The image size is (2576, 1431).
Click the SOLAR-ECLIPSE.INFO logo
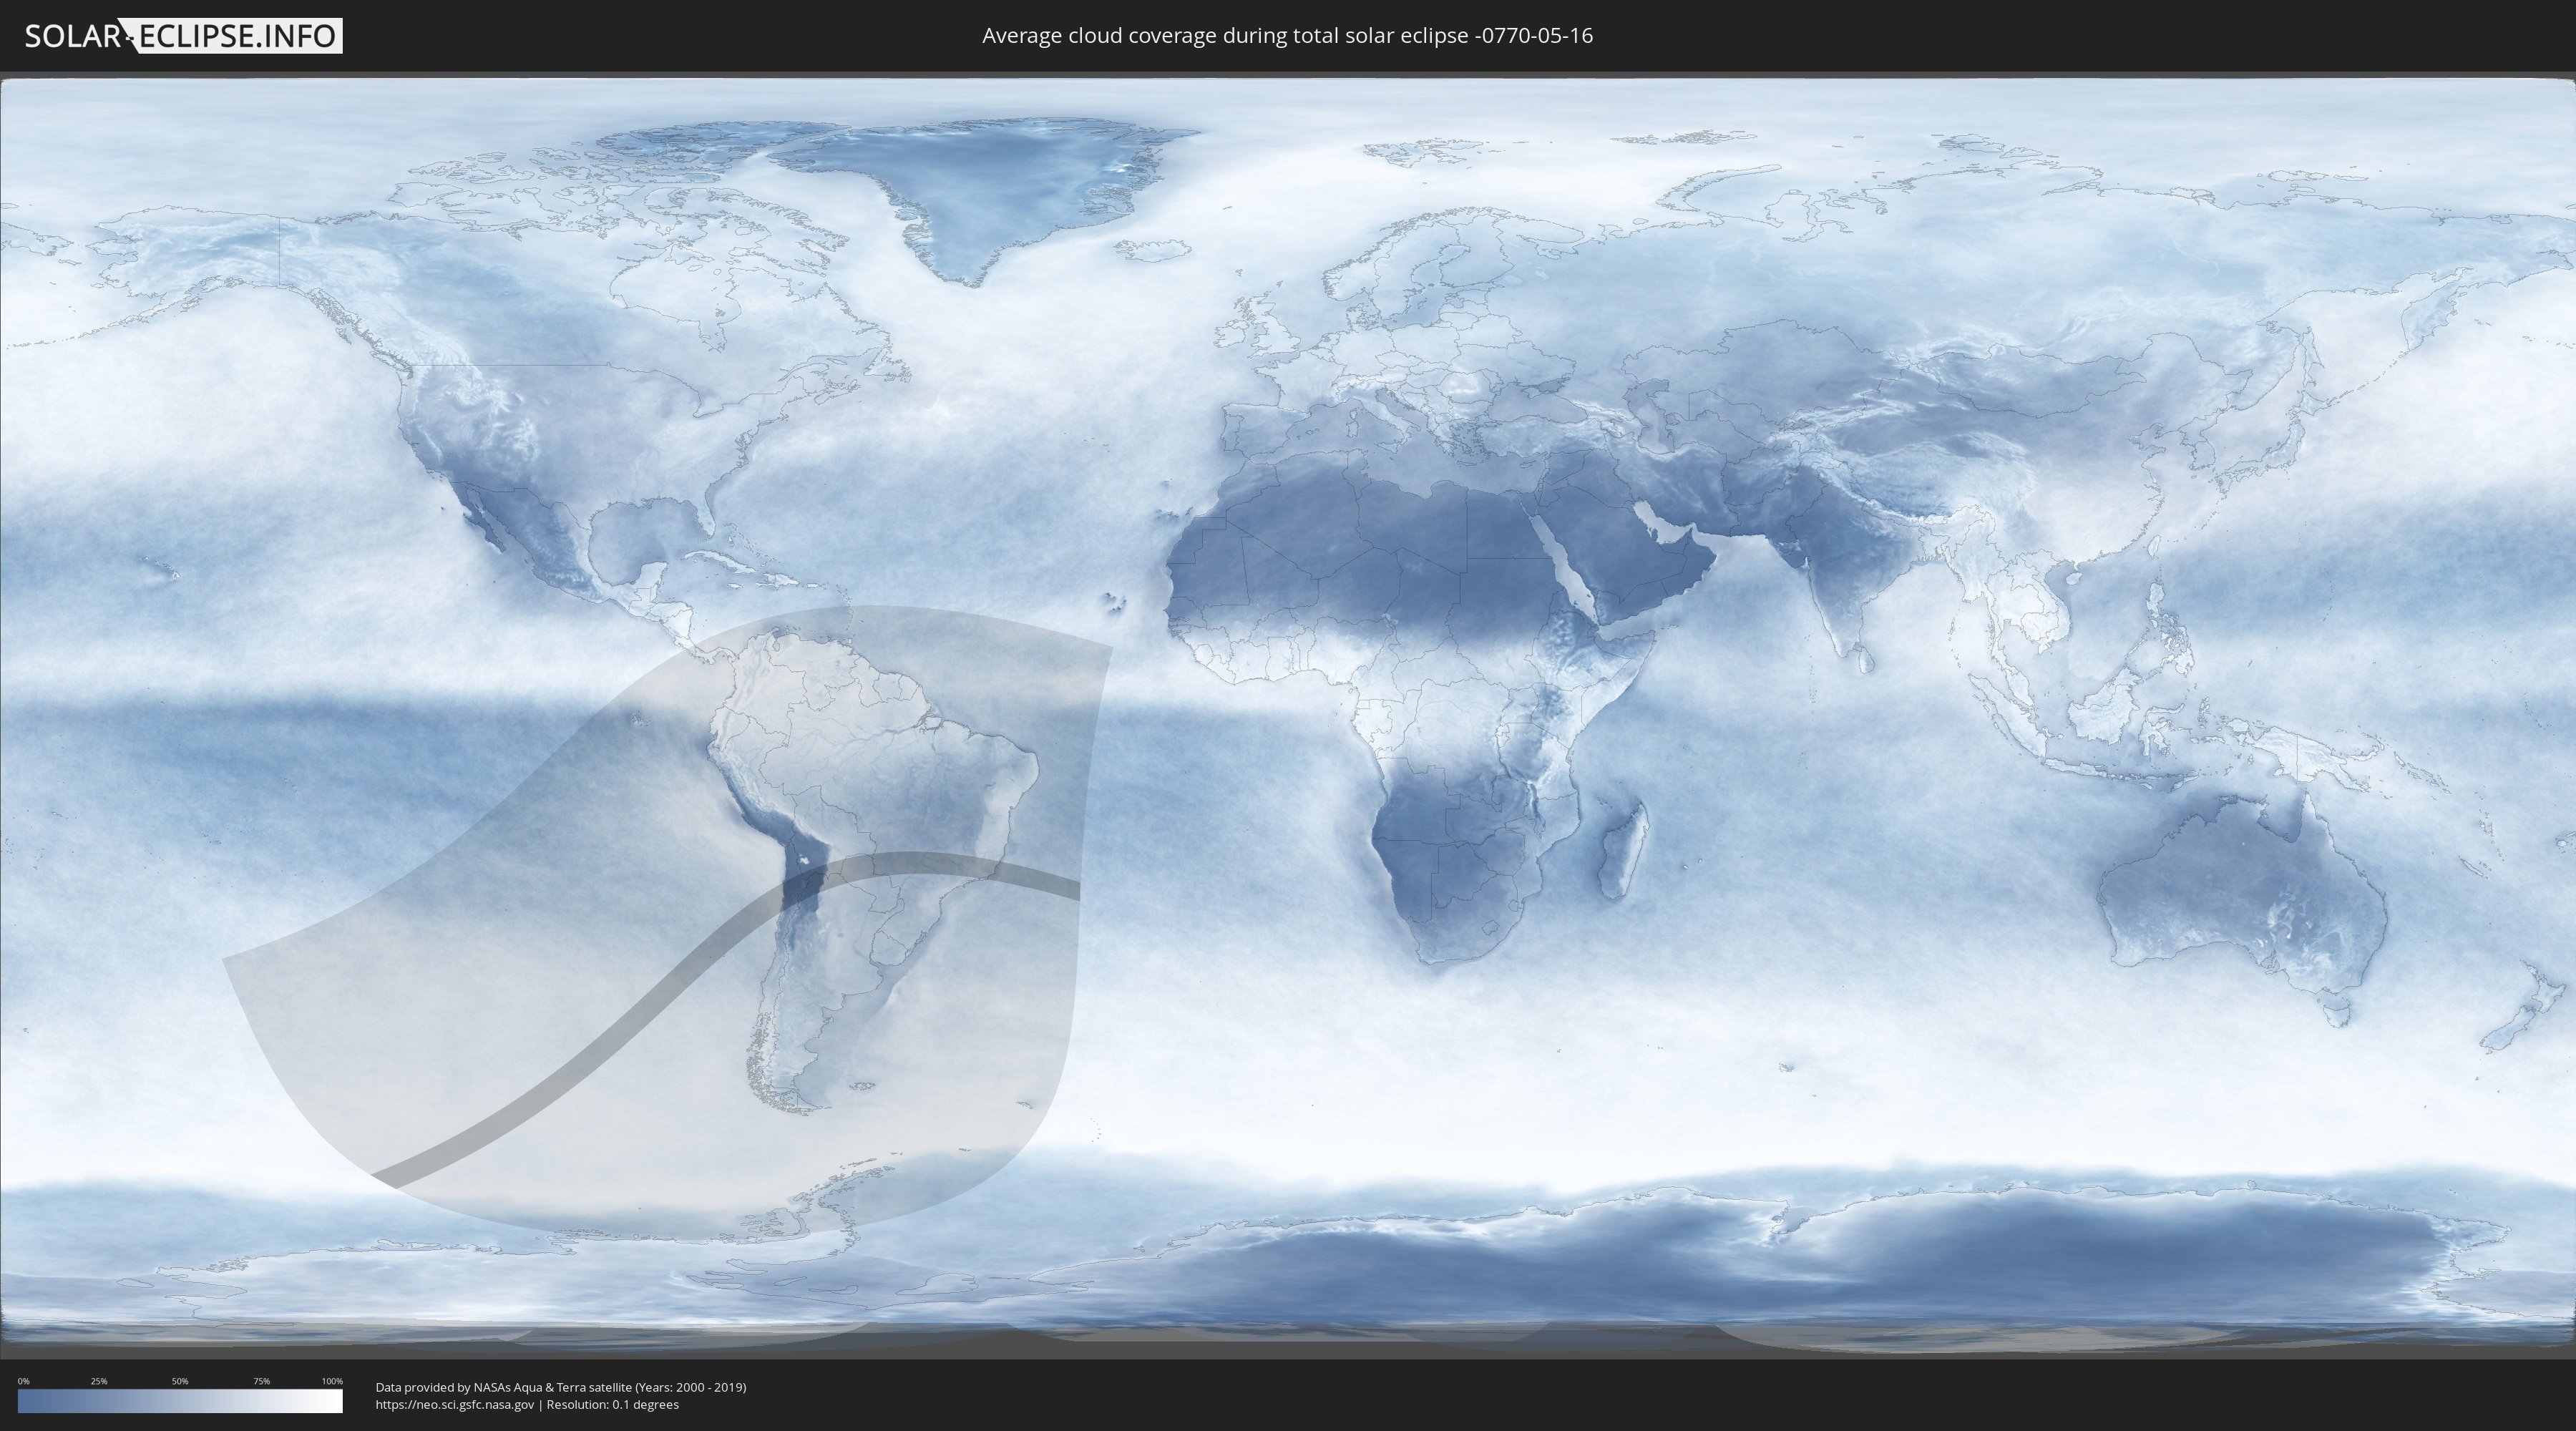pos(183,36)
